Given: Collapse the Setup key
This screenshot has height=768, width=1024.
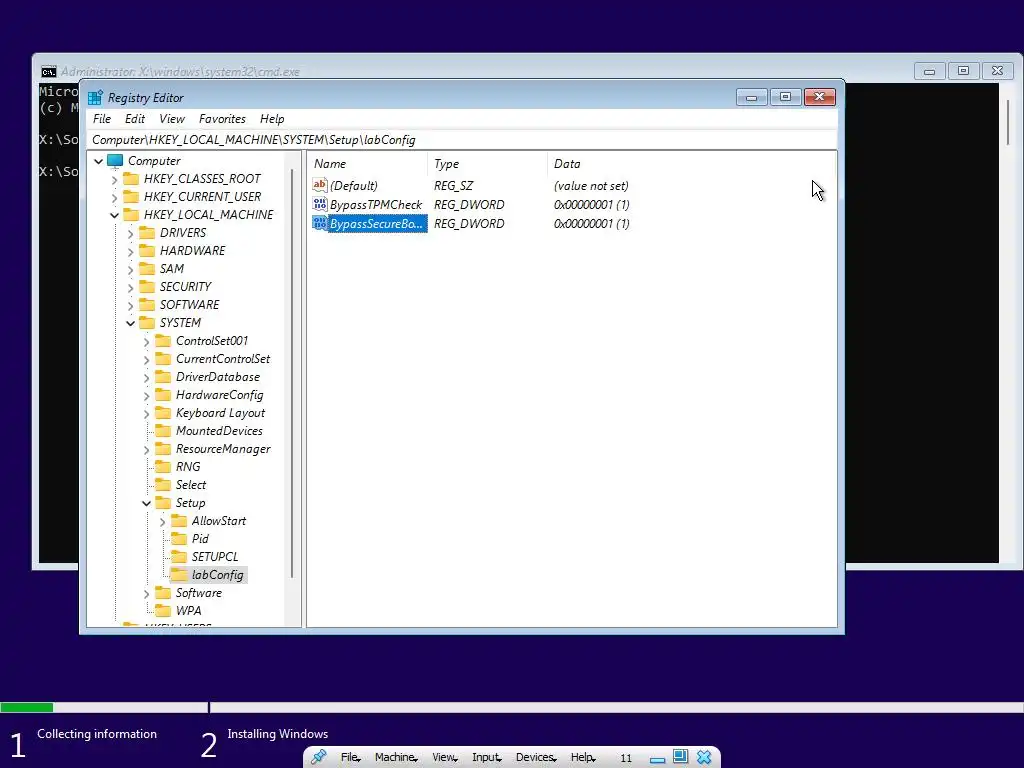Looking at the screenshot, I should pos(146,503).
